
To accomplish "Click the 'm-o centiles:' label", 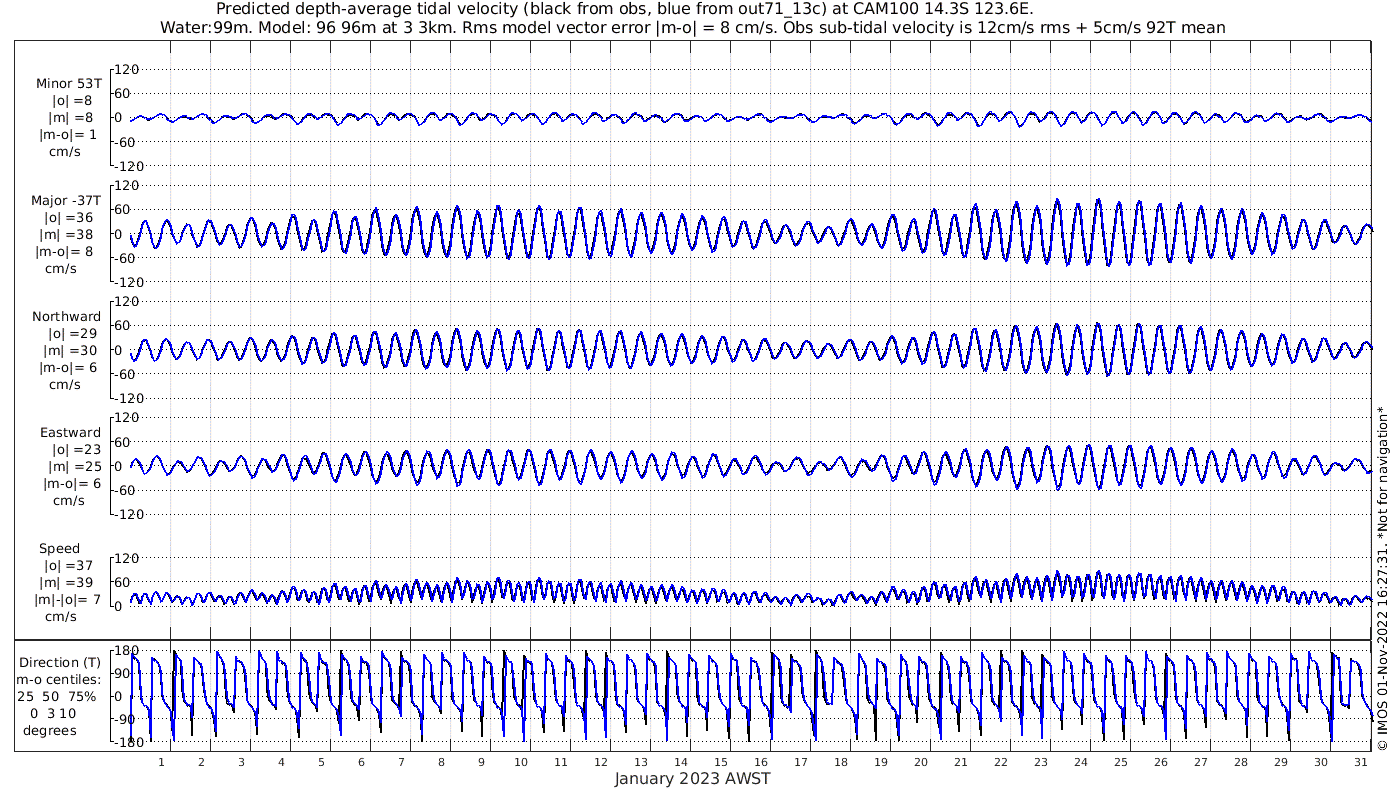I will click(58, 680).
